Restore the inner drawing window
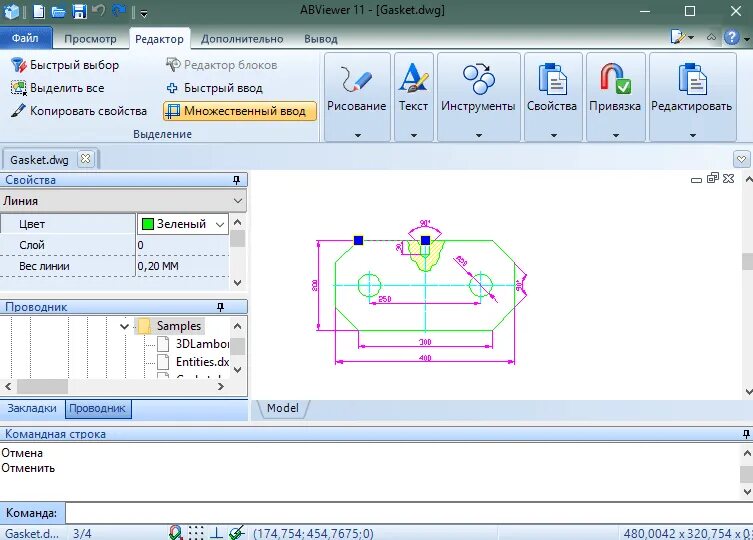Viewport: 753px width, 540px height. click(x=713, y=178)
